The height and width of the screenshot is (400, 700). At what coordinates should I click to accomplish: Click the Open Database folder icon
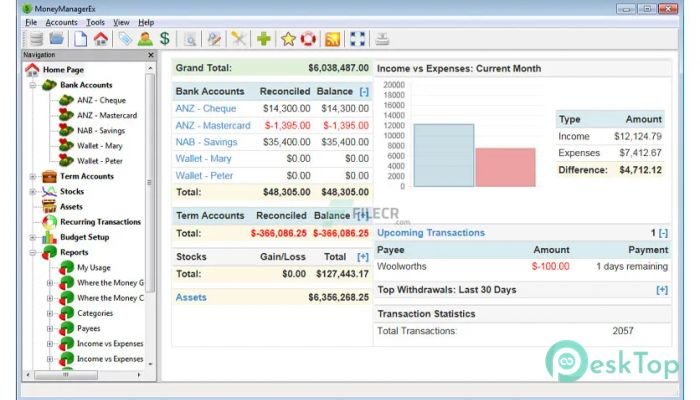click(x=56, y=39)
